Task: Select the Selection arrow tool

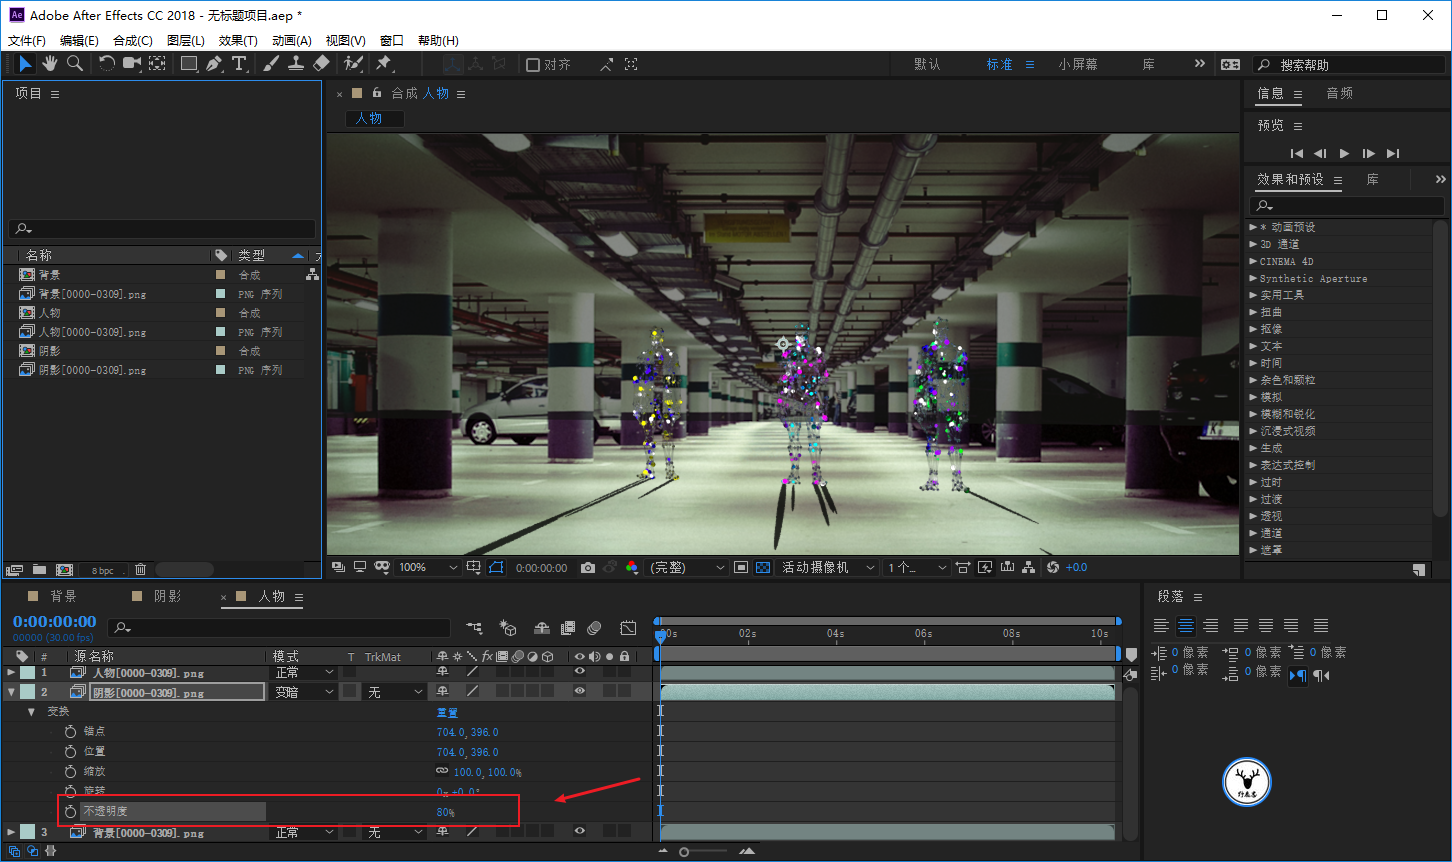Action: [25, 64]
